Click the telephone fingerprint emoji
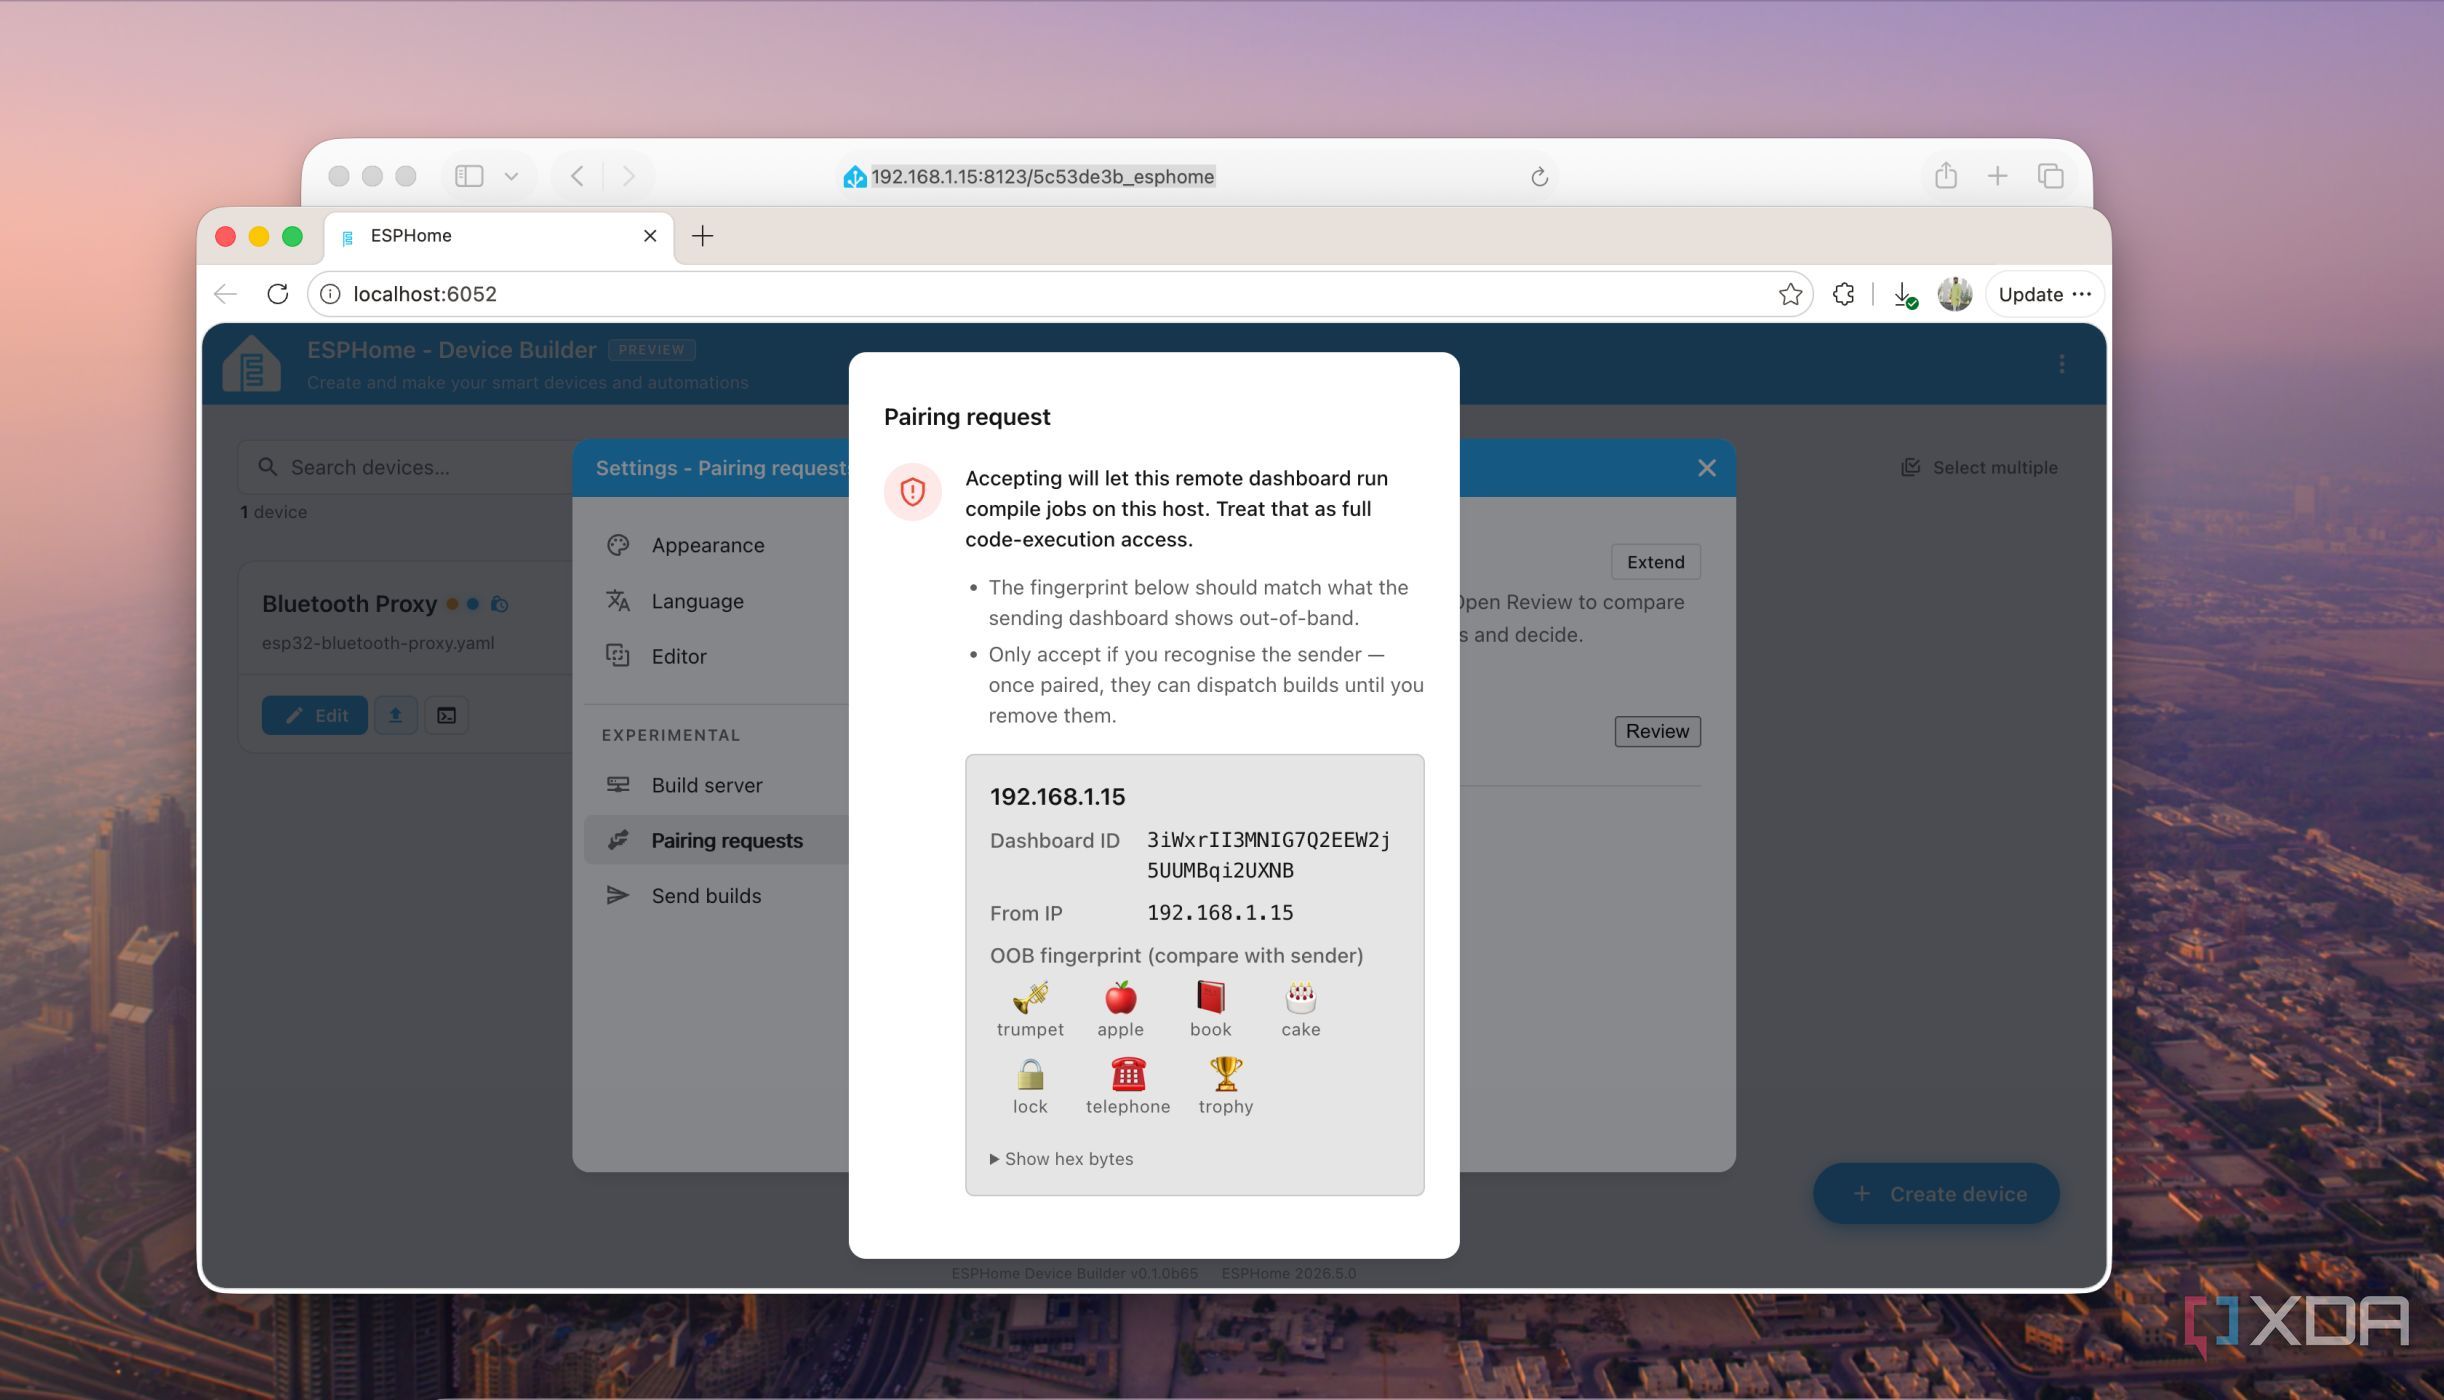The width and height of the screenshot is (2444, 1400). 1128,1074
